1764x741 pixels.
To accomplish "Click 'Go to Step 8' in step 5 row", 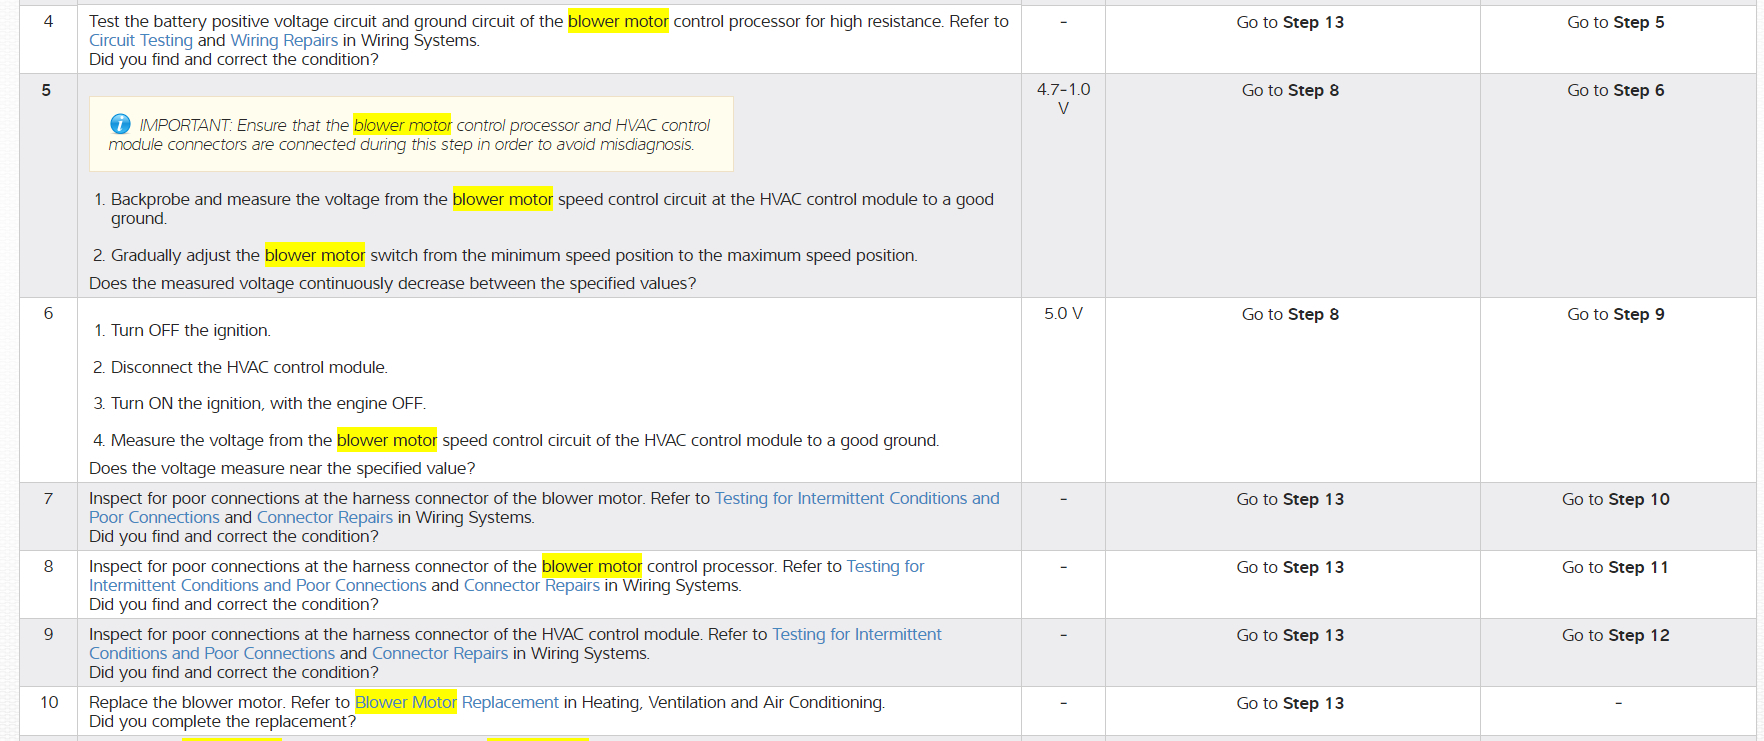I will pyautogui.click(x=1290, y=91).
